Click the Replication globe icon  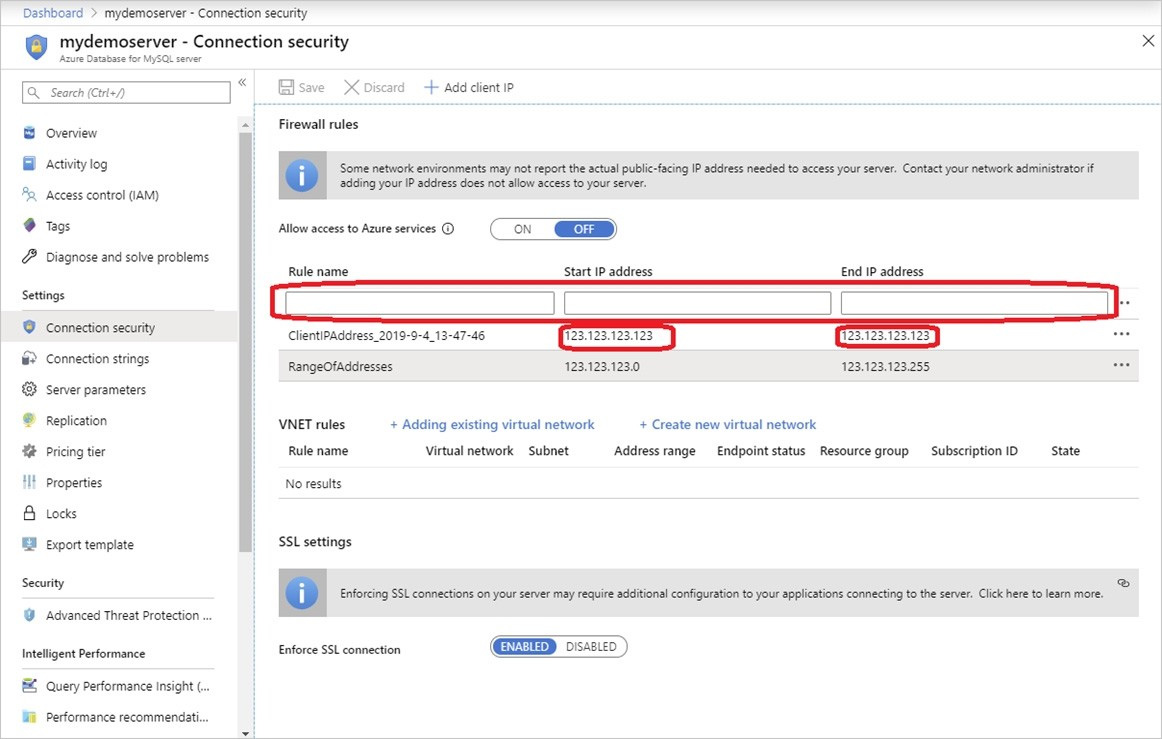tap(30, 420)
